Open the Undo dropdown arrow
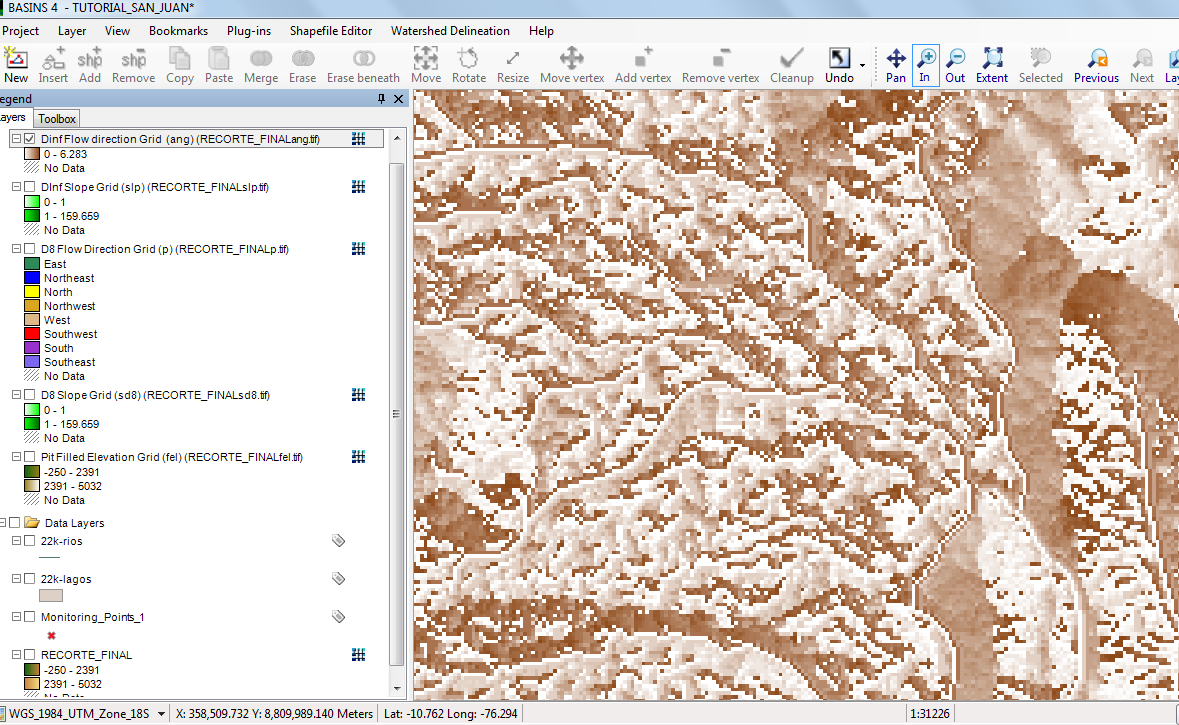Image resolution: width=1179 pixels, height=725 pixels. point(862,65)
